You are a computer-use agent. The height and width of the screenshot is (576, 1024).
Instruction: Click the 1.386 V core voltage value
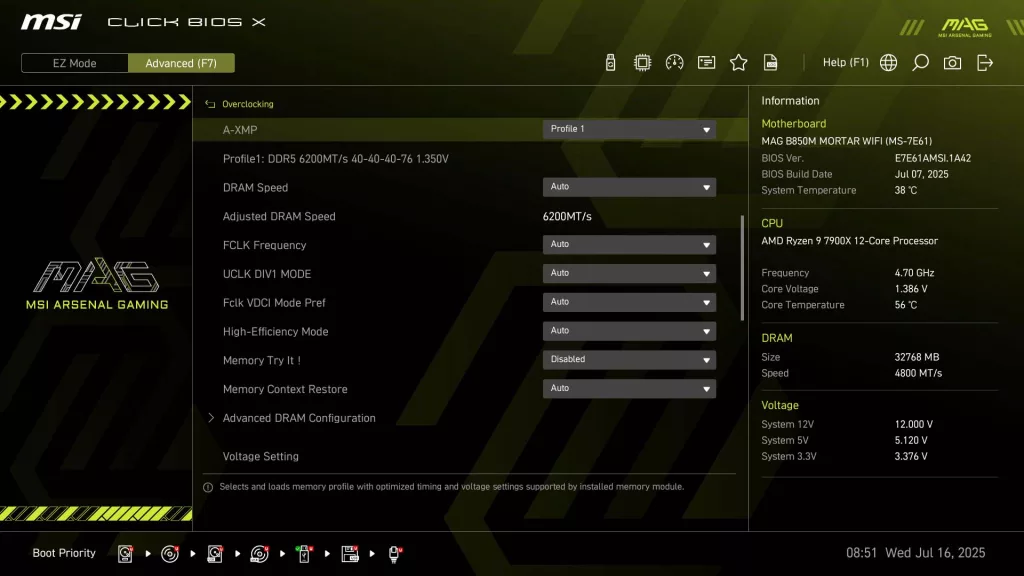tap(911, 289)
